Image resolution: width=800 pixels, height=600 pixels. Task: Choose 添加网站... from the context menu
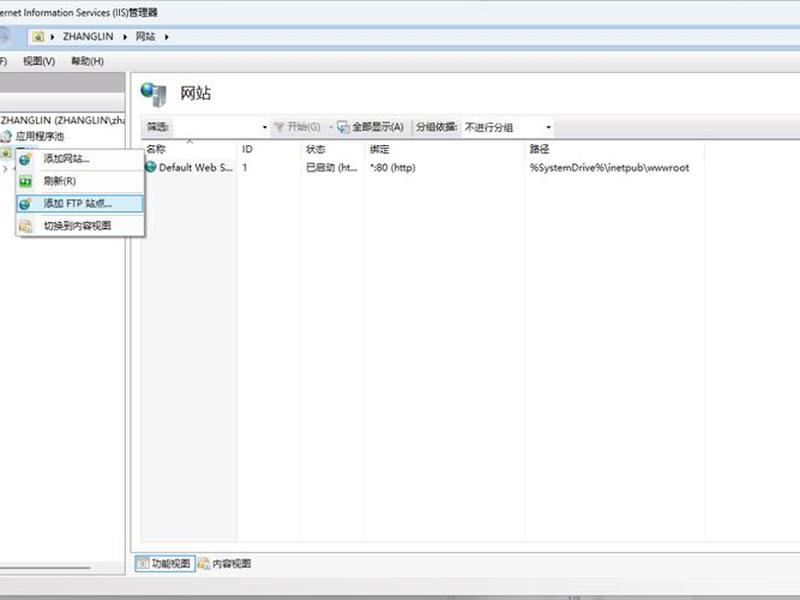[80, 159]
